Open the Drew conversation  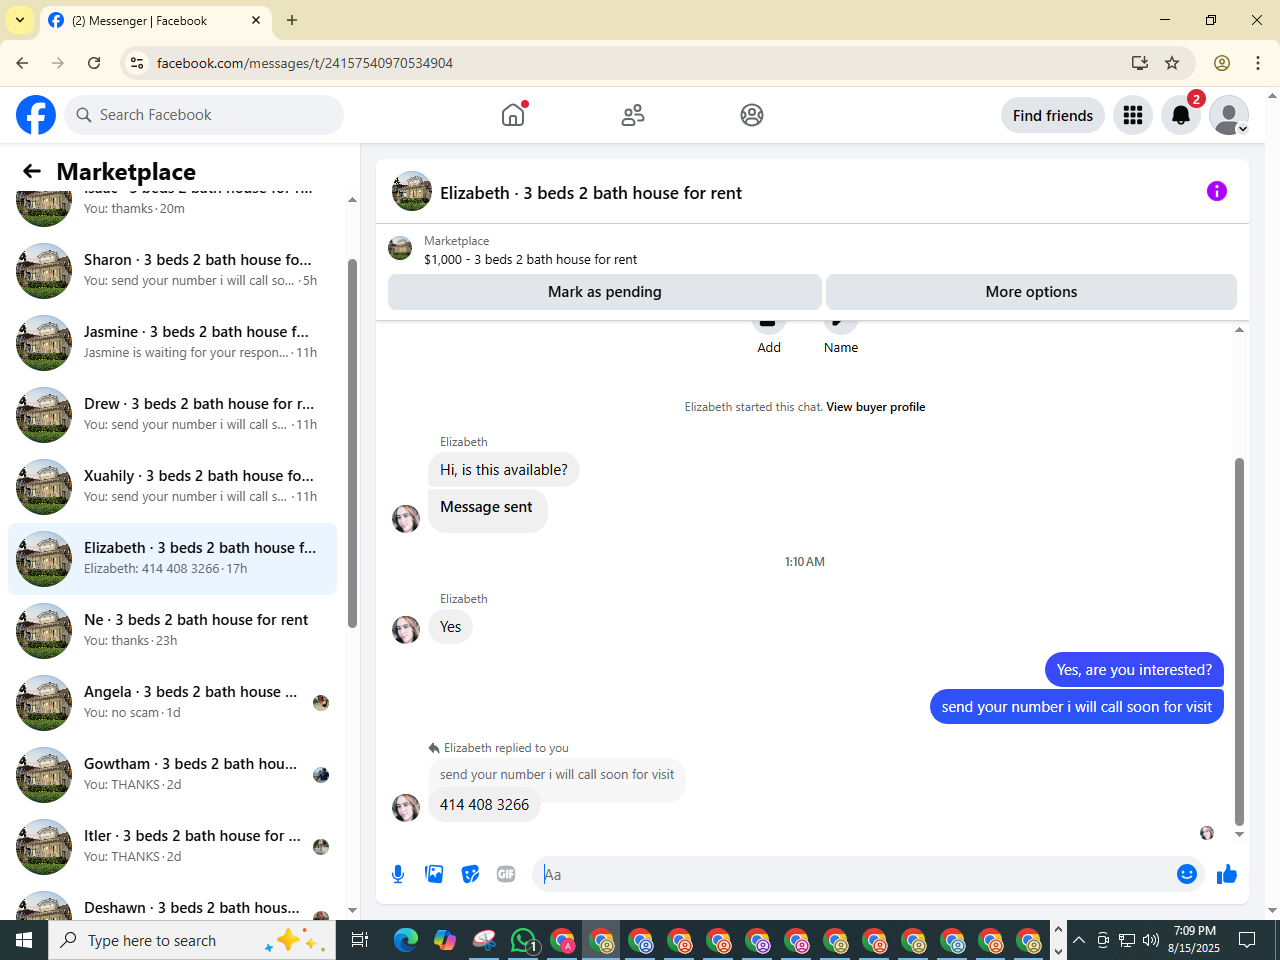pos(172,414)
